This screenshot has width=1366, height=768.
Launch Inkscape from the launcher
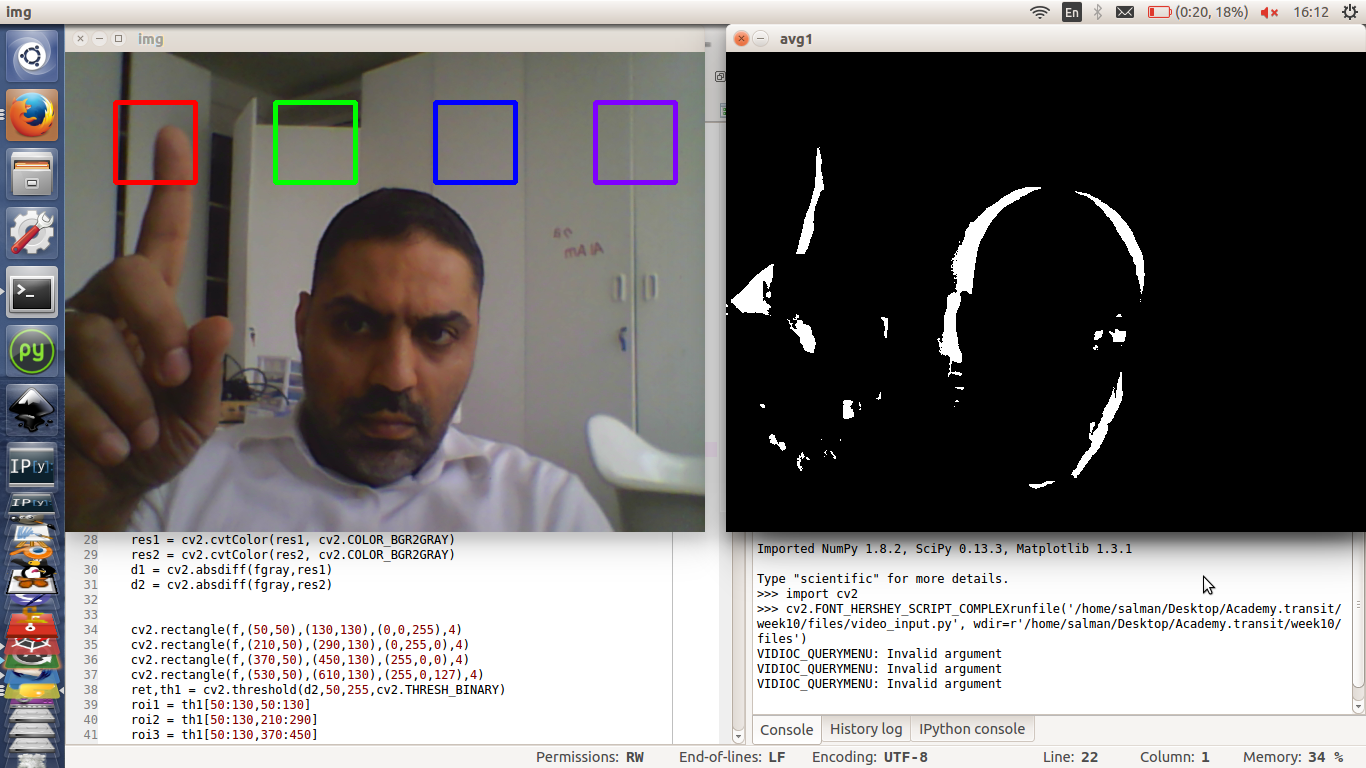(x=32, y=410)
